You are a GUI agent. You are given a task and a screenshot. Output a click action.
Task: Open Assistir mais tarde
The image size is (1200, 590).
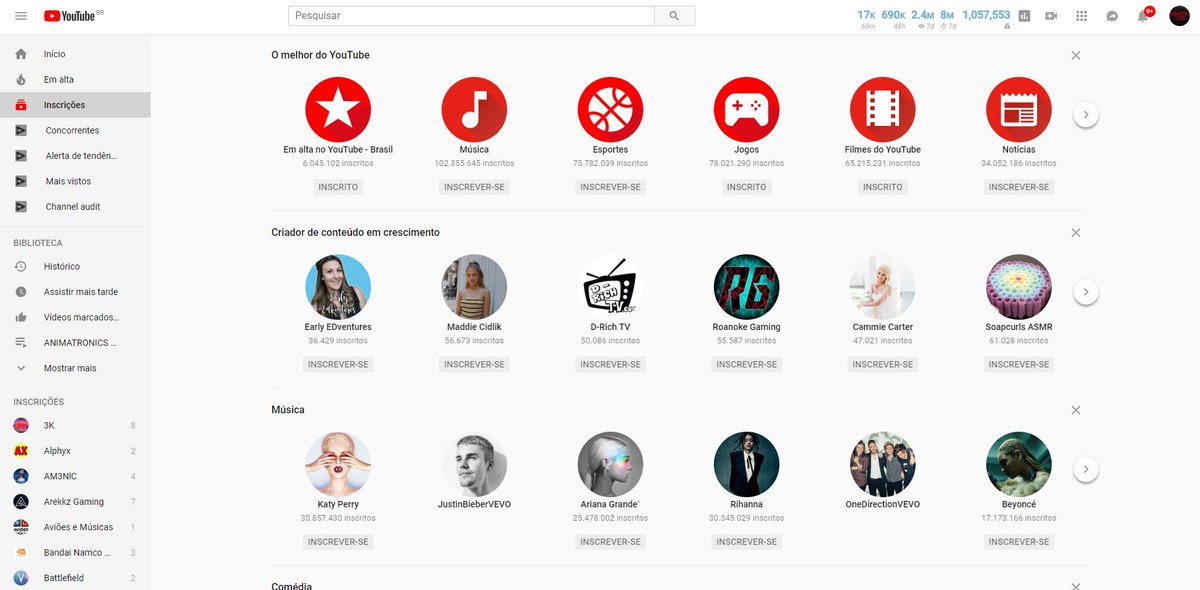[75, 292]
